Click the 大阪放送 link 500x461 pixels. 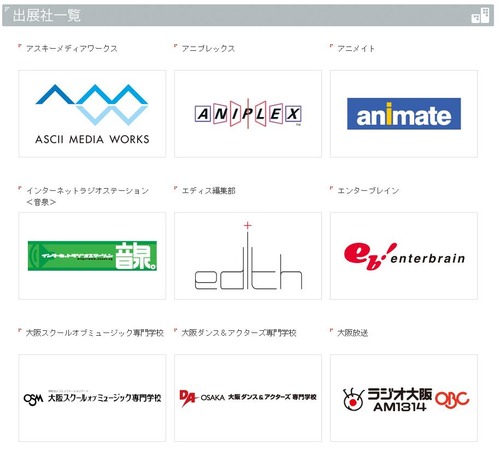tap(353, 333)
